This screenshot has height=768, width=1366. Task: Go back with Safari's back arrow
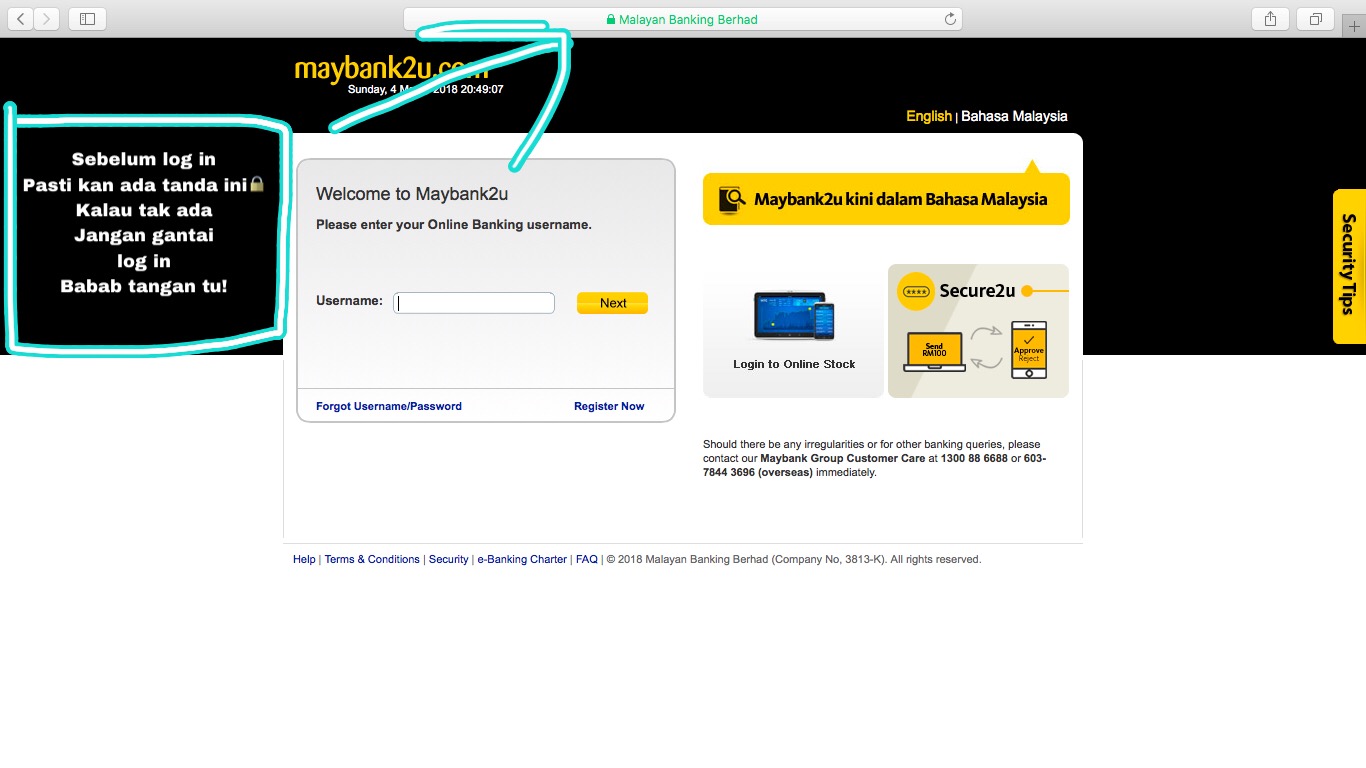click(21, 18)
